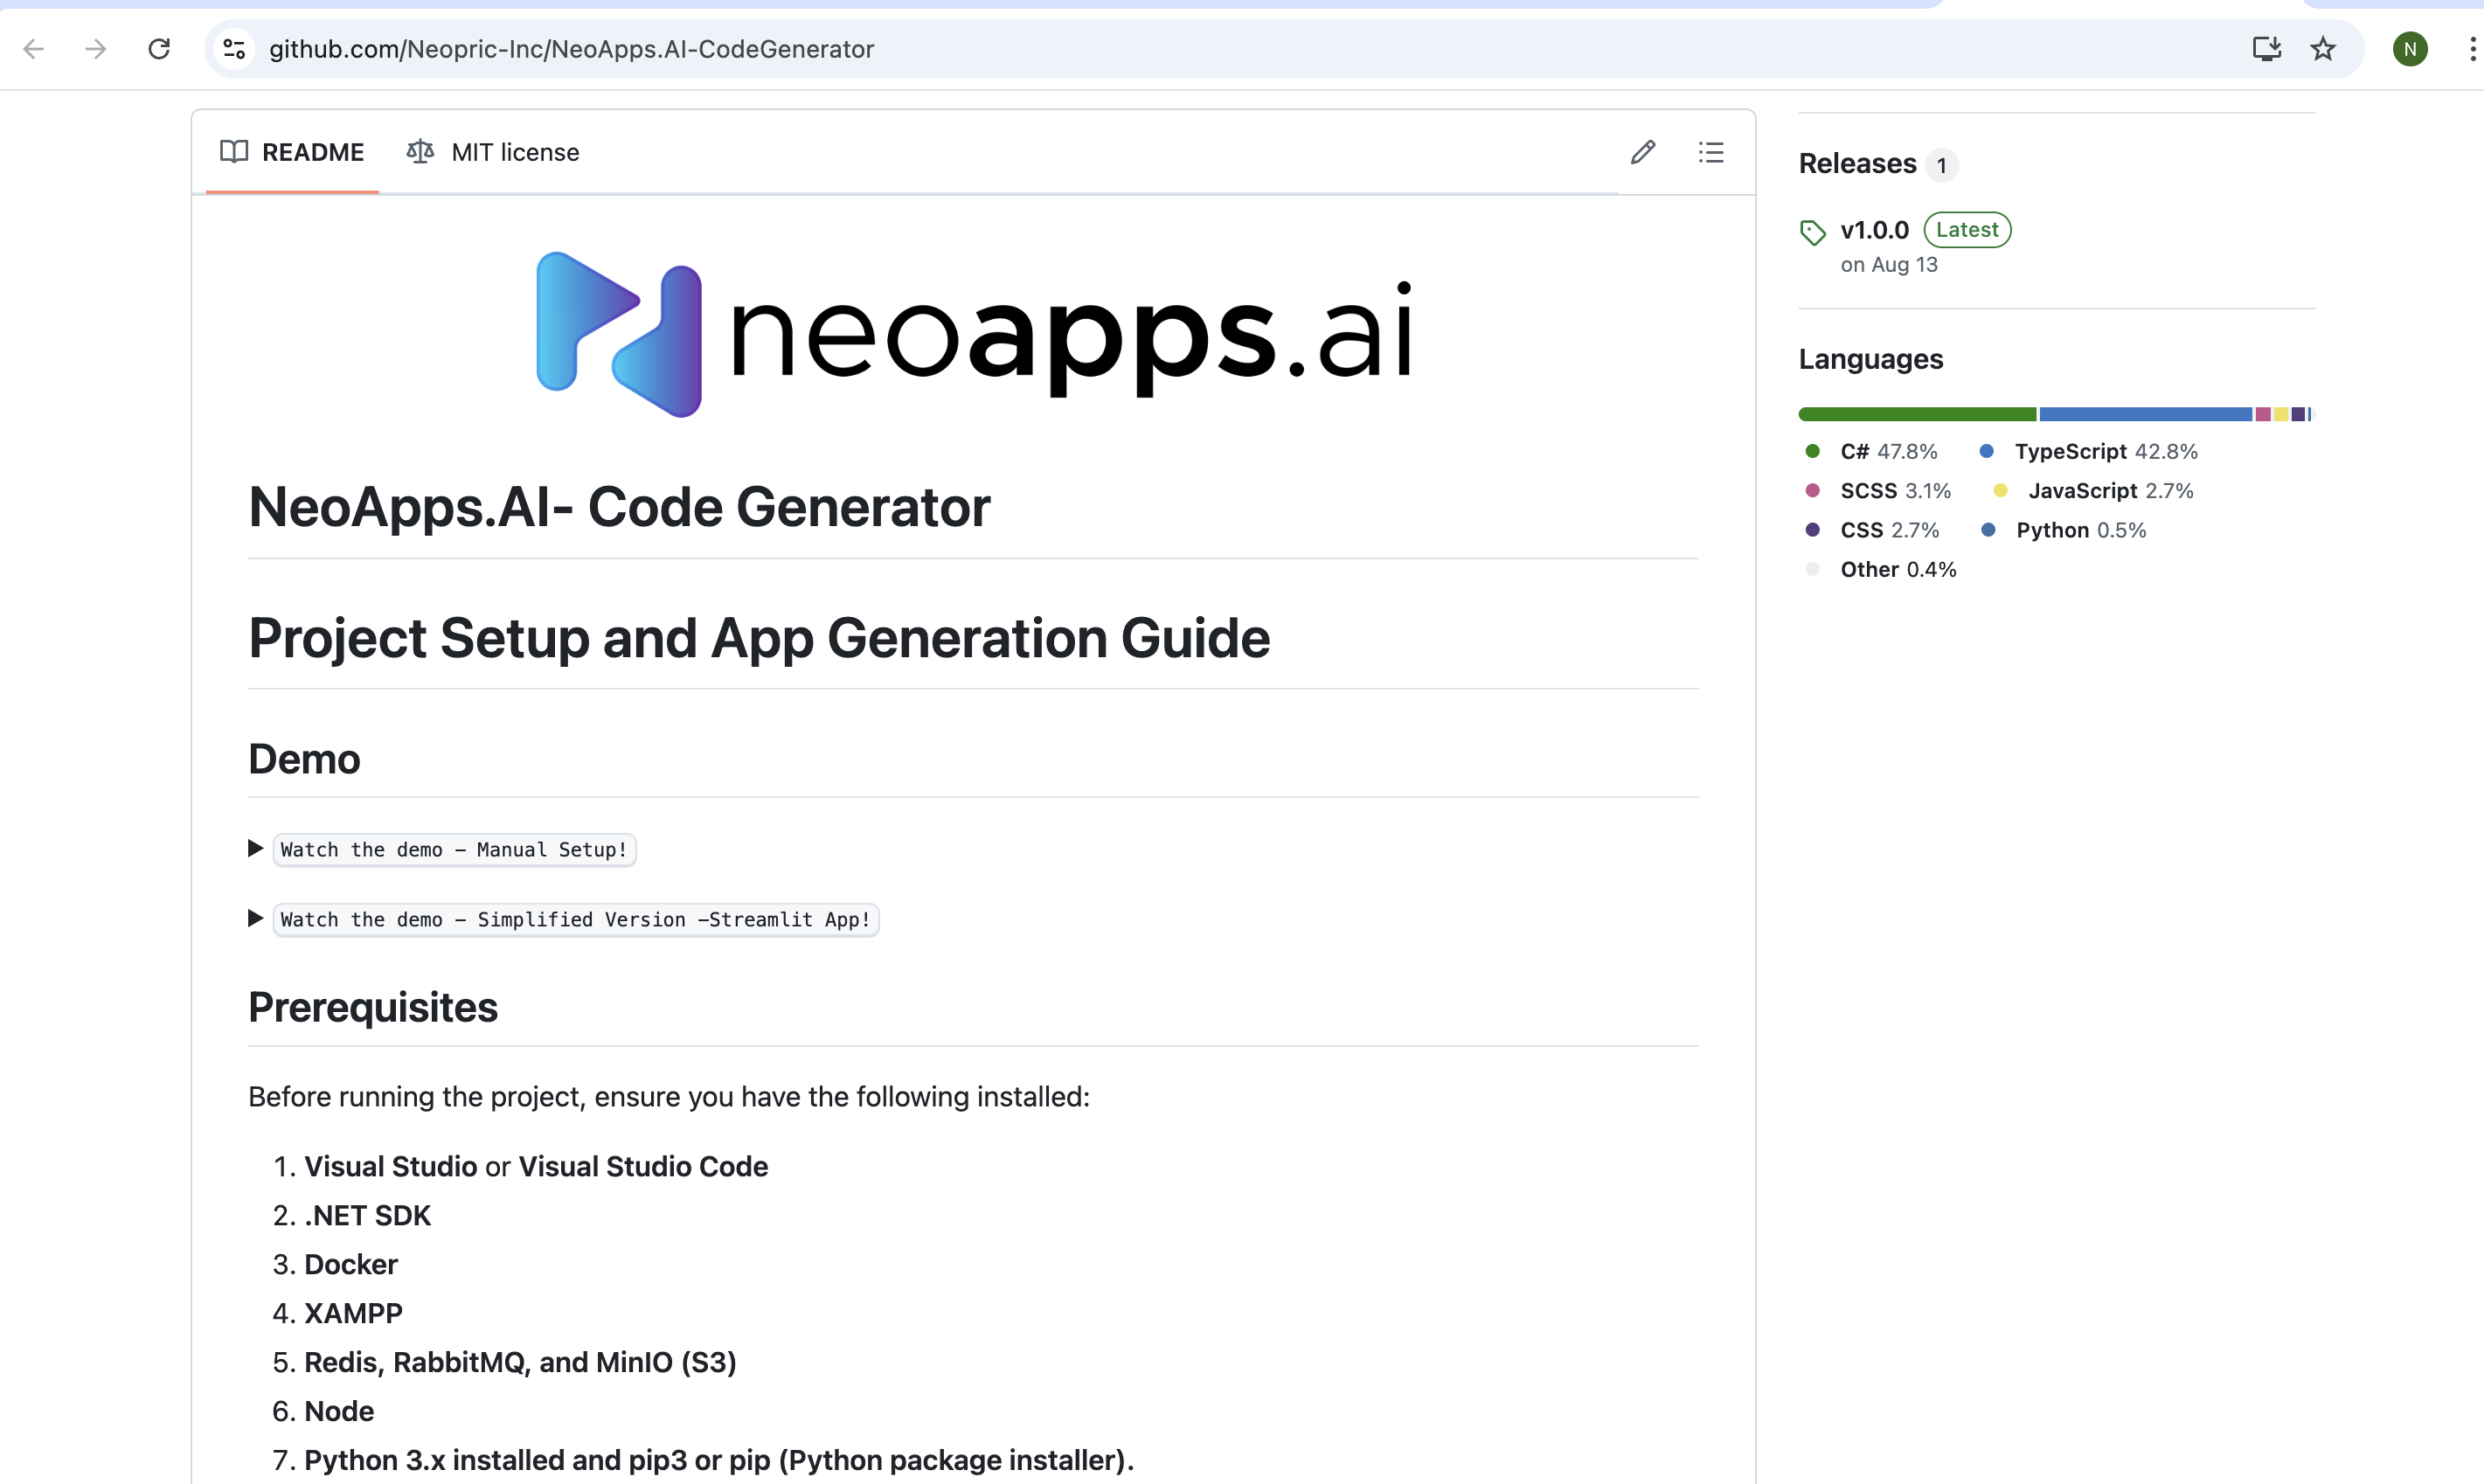The height and width of the screenshot is (1484, 2484).
Task: Click the green segment of the languages bar
Action: click(x=1915, y=413)
